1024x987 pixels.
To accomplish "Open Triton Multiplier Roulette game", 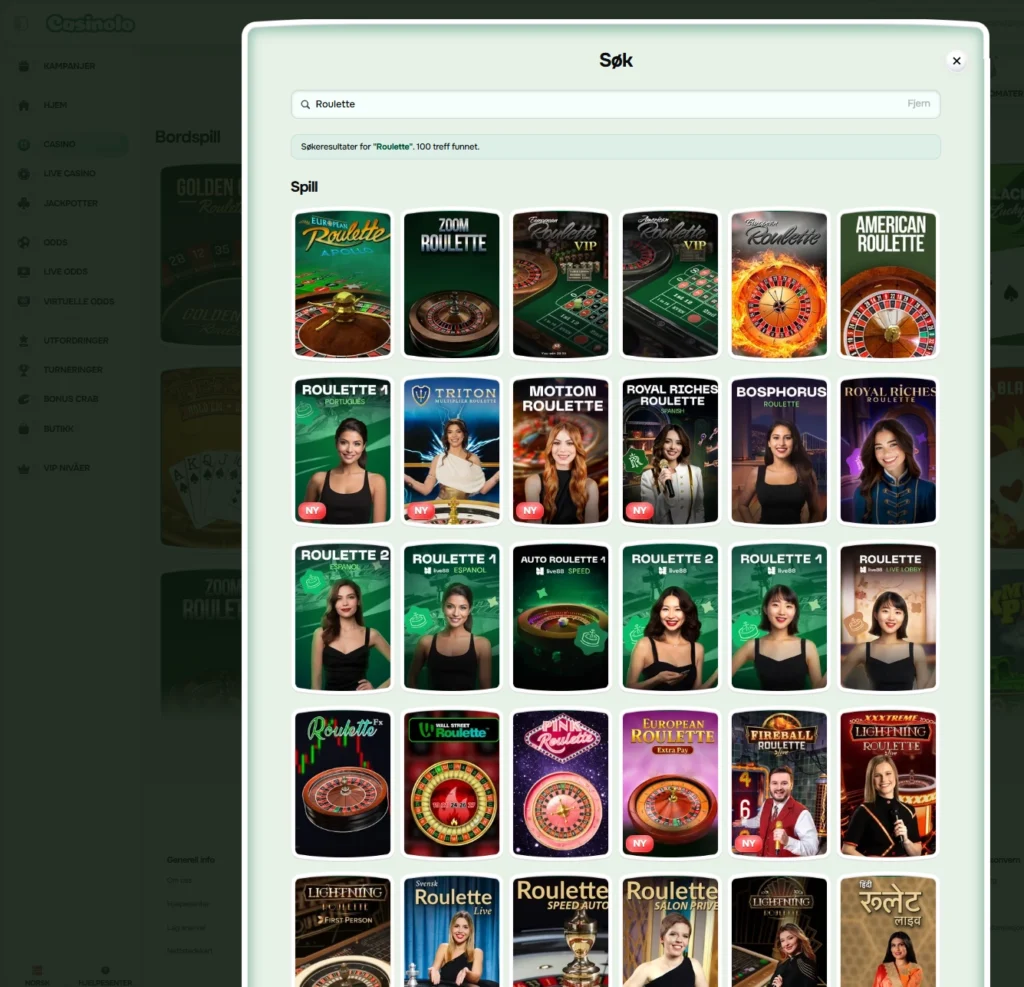I will coord(452,451).
